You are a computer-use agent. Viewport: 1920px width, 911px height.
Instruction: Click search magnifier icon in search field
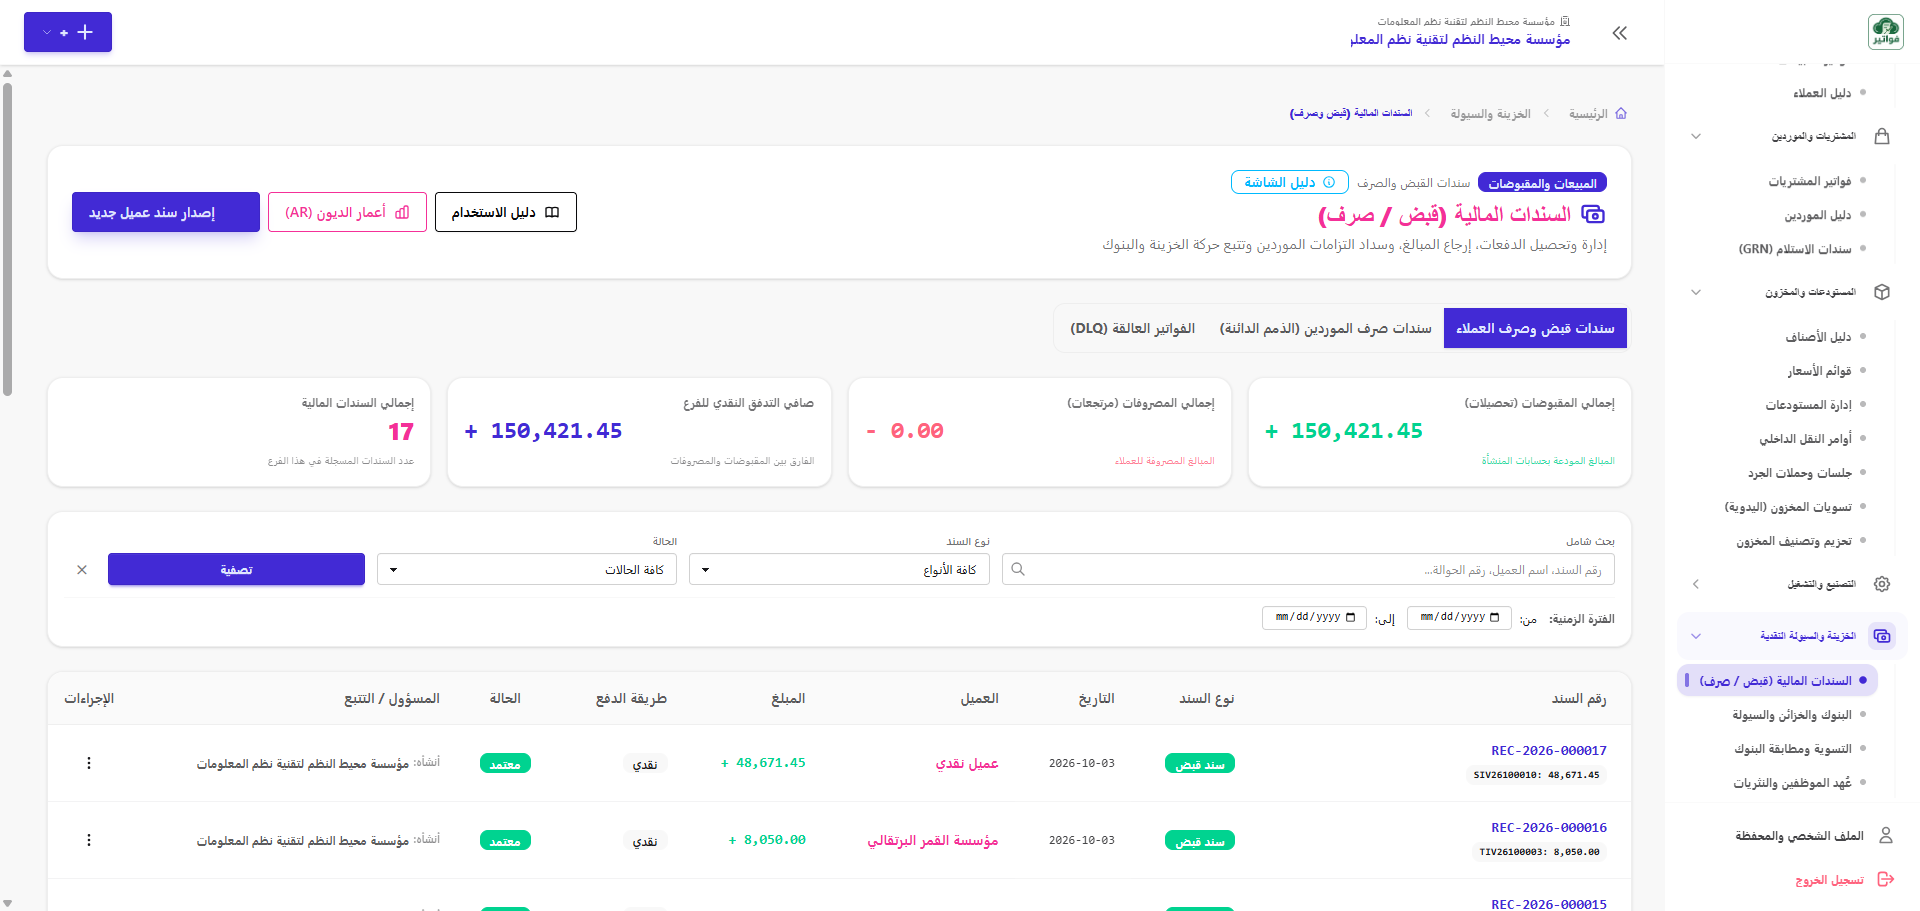pyautogui.click(x=1018, y=569)
